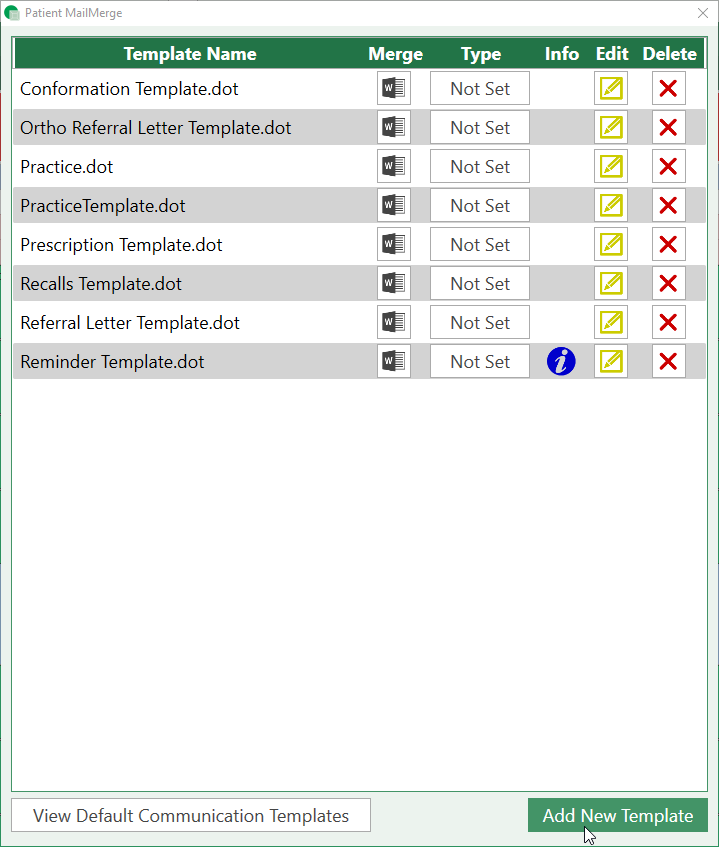Click the Template Name column header

(x=190, y=54)
